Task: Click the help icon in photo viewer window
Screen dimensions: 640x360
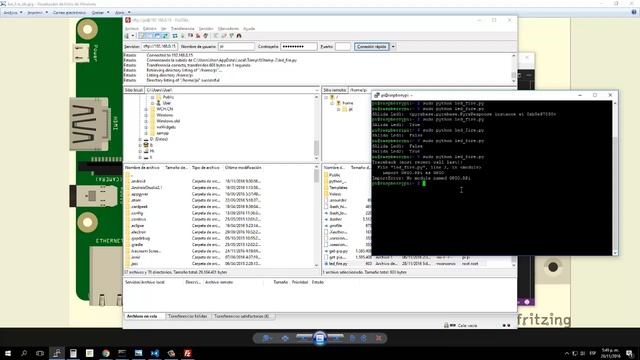Action: pos(633,13)
